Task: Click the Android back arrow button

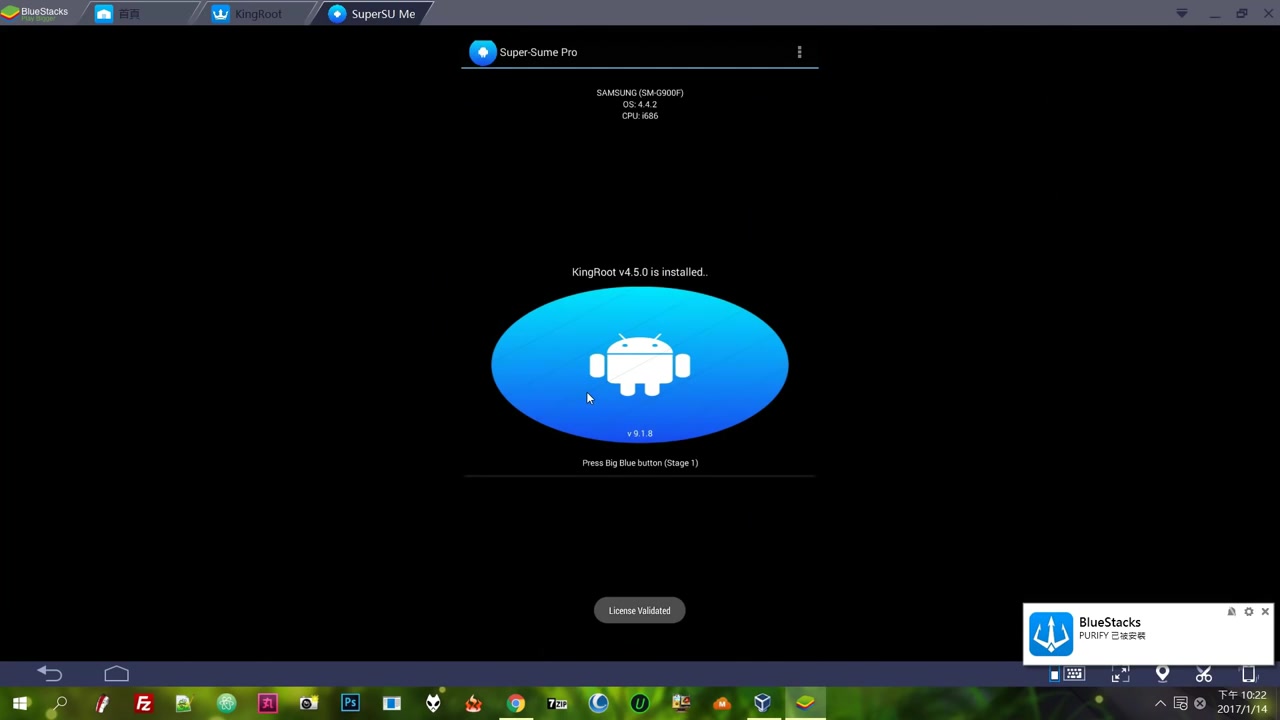Action: (49, 674)
